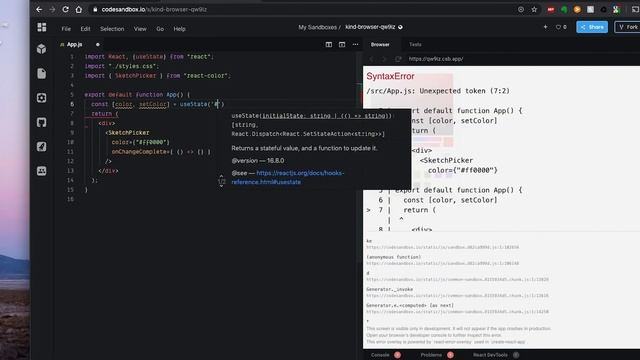Click the Share button
Image resolution: width=640 pixels, height=360 pixels.
[x=592, y=27]
